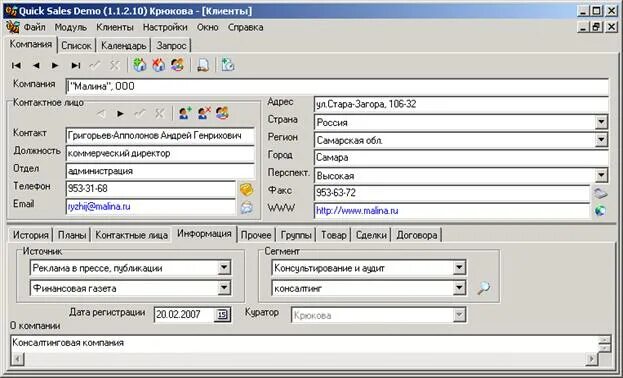Click the Город field containing Самара
Screen dimensions: 623x378
pos(461,157)
